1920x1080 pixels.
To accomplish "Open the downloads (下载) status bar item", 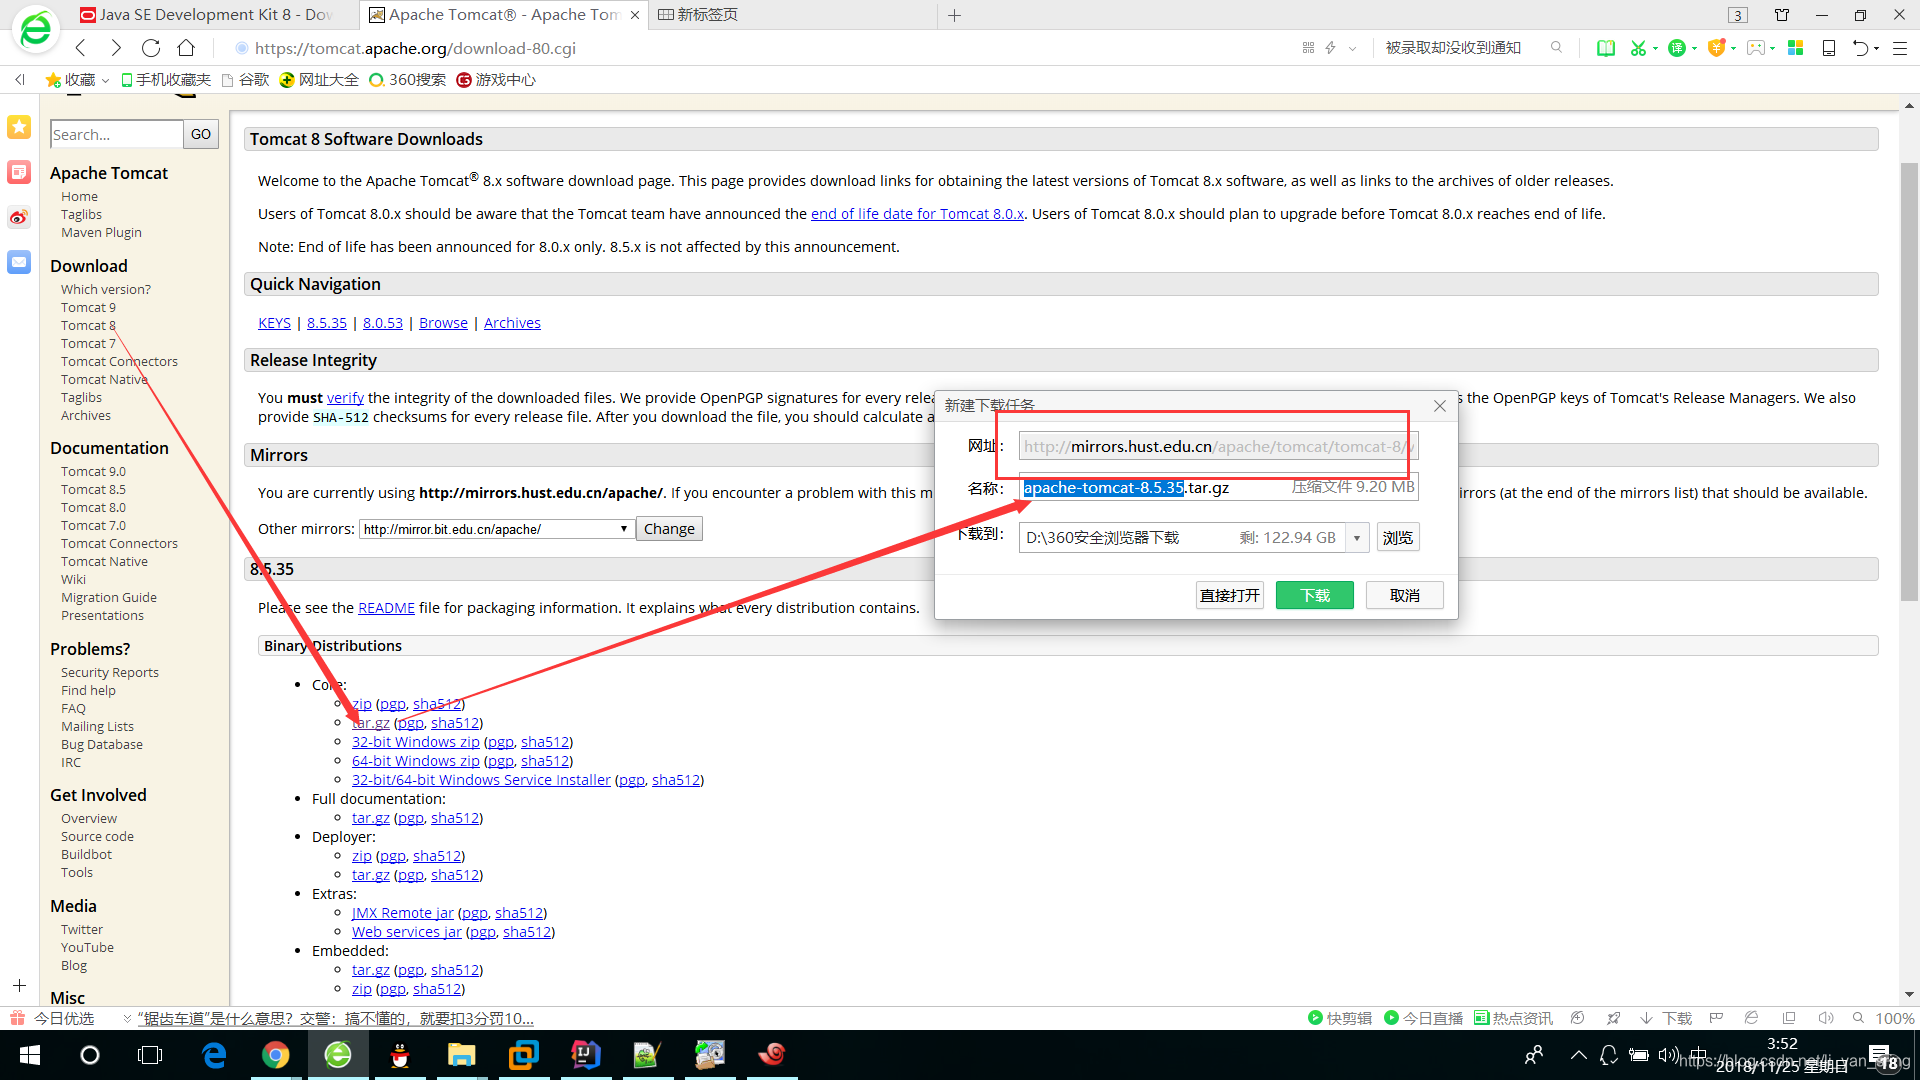I will click(x=1666, y=1018).
